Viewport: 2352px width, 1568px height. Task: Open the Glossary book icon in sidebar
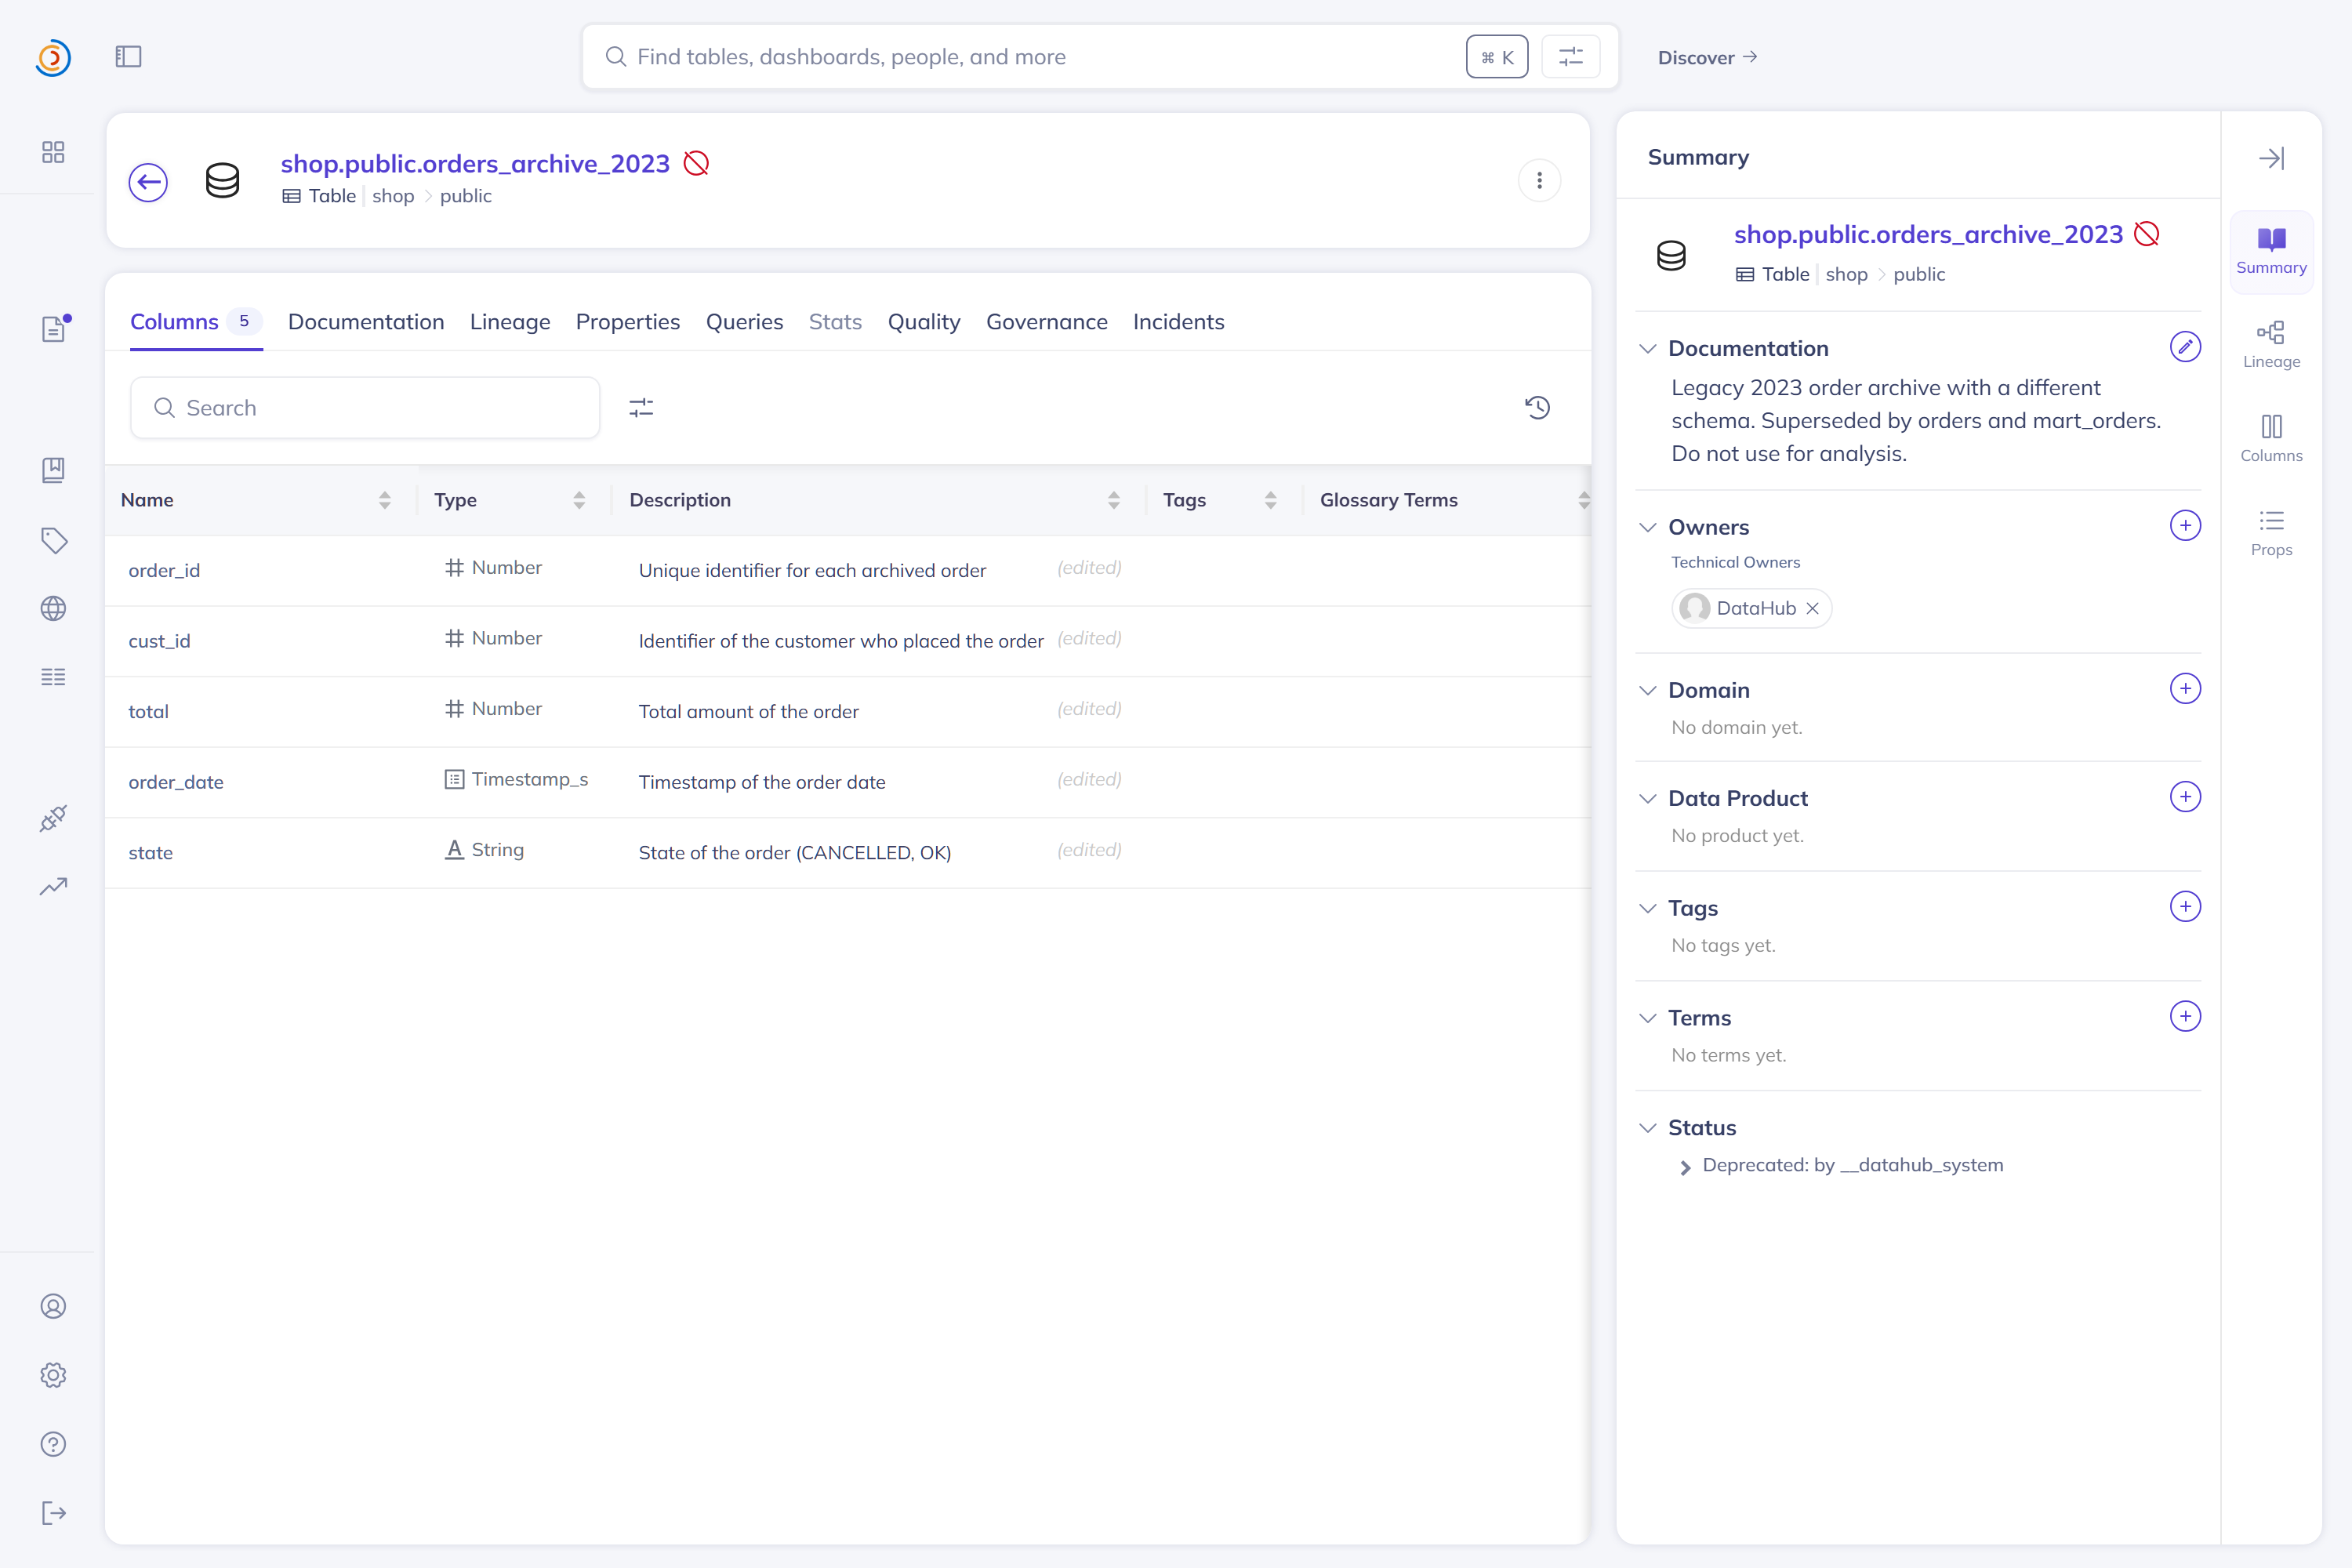coord(53,470)
